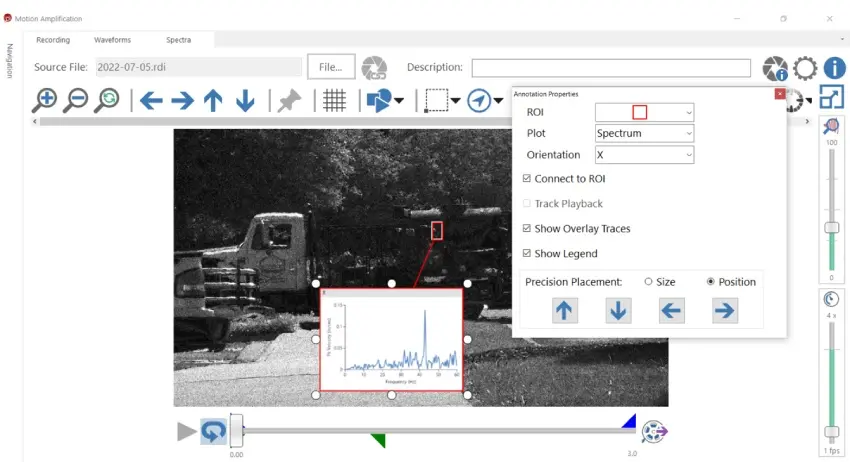Expand shapes tool dropdown arrow
The height and width of the screenshot is (462, 850).
pyautogui.click(x=400, y=101)
